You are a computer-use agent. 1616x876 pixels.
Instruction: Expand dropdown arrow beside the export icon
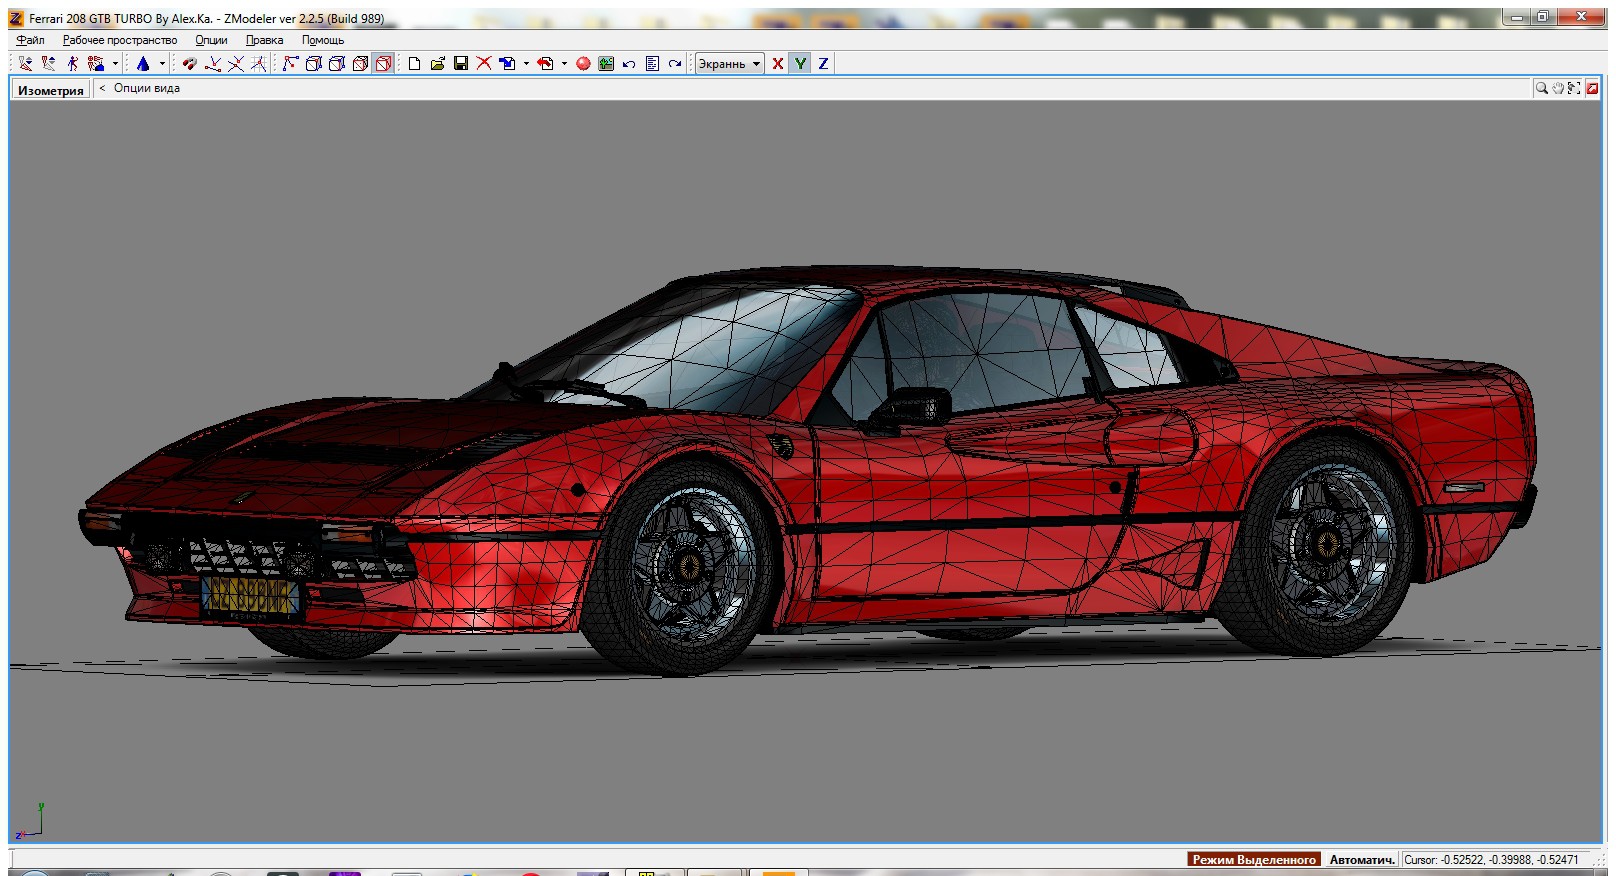(564, 64)
